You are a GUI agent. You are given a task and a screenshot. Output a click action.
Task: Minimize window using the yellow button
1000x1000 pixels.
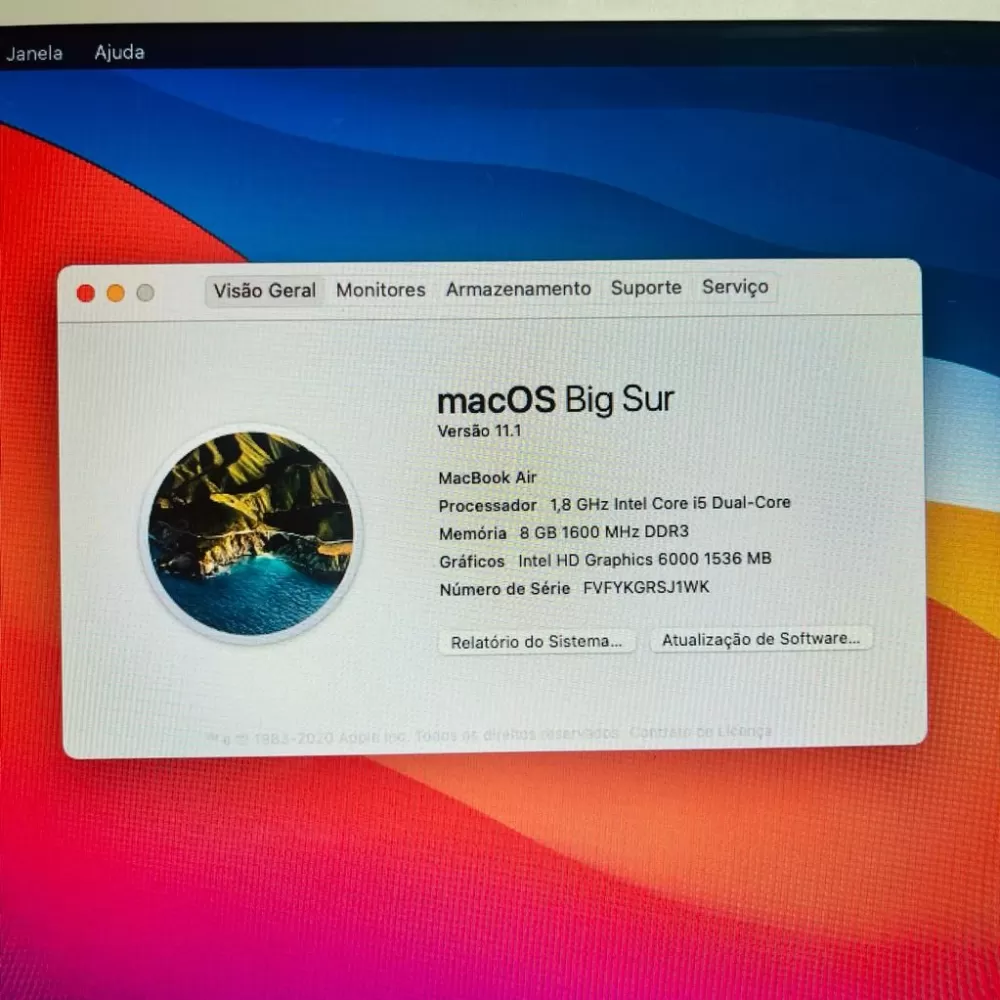click(116, 293)
